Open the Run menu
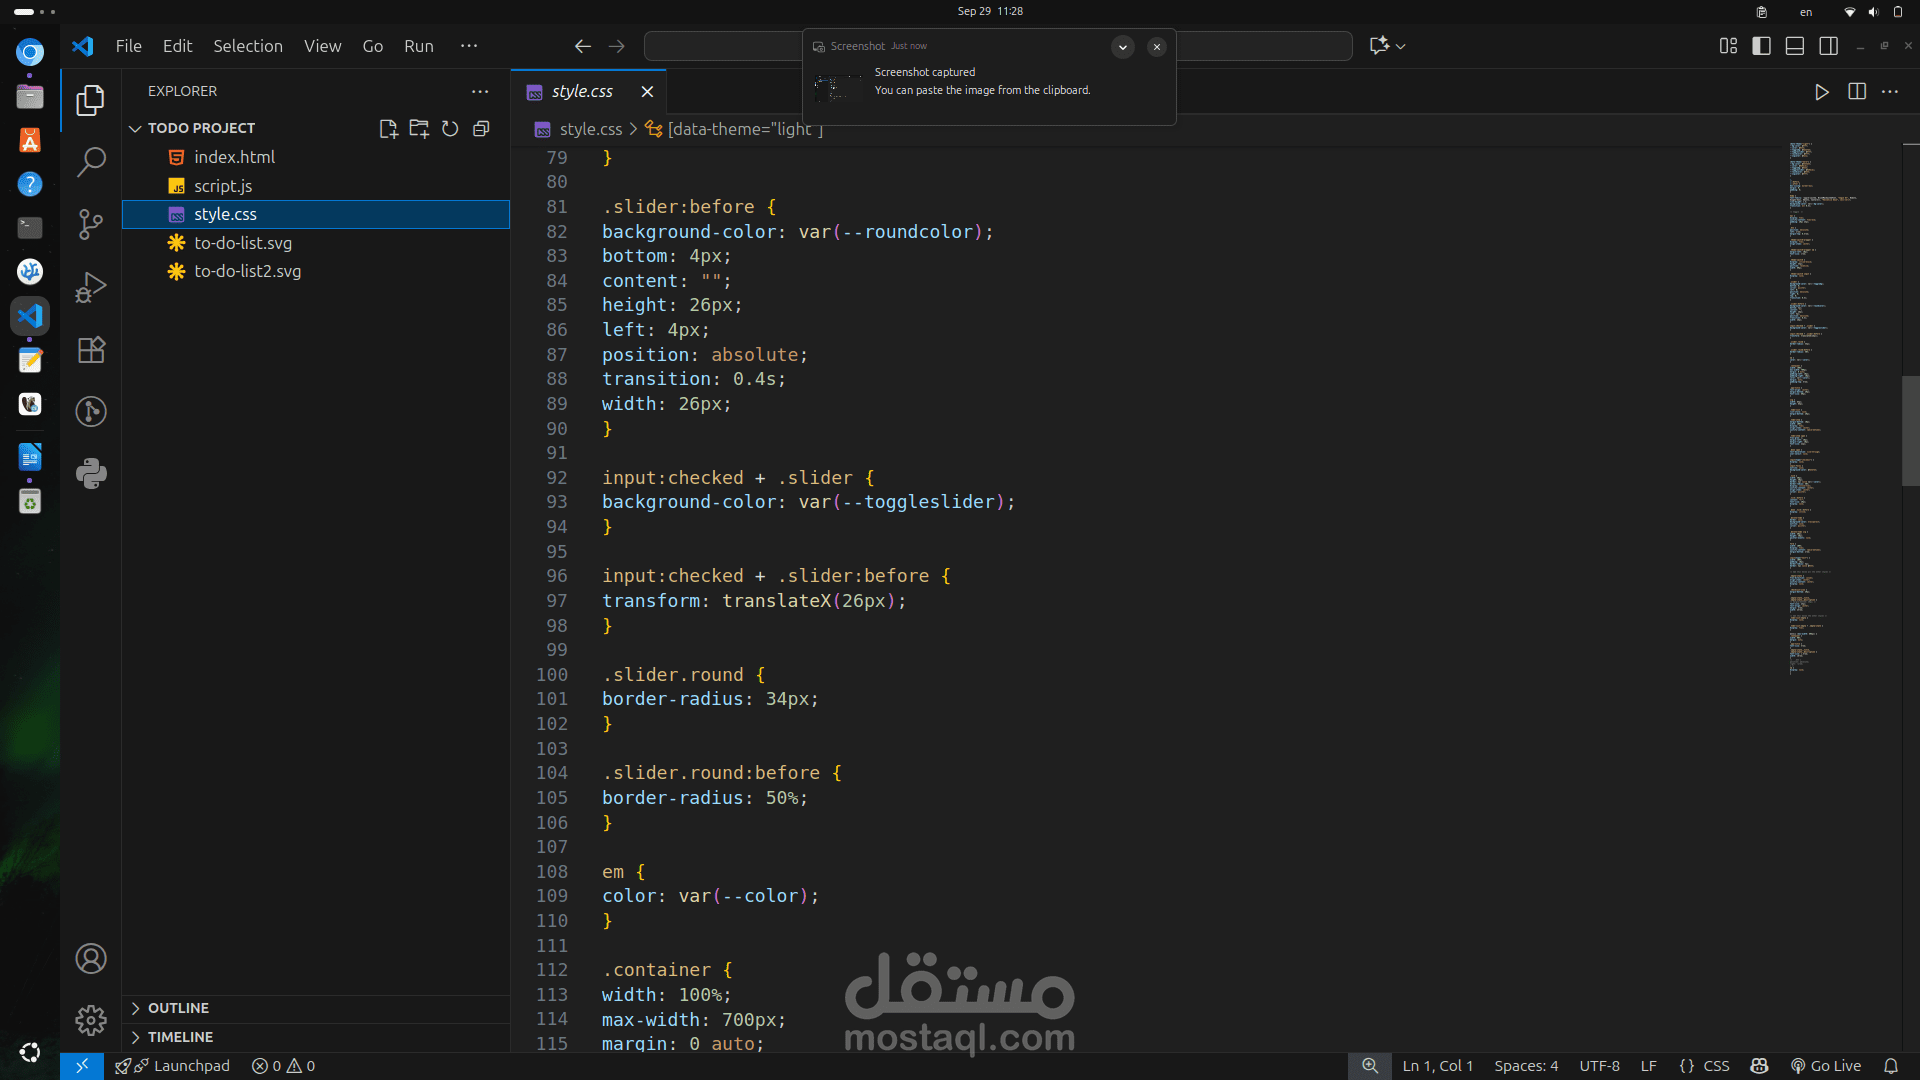The image size is (1920, 1080). [x=418, y=46]
